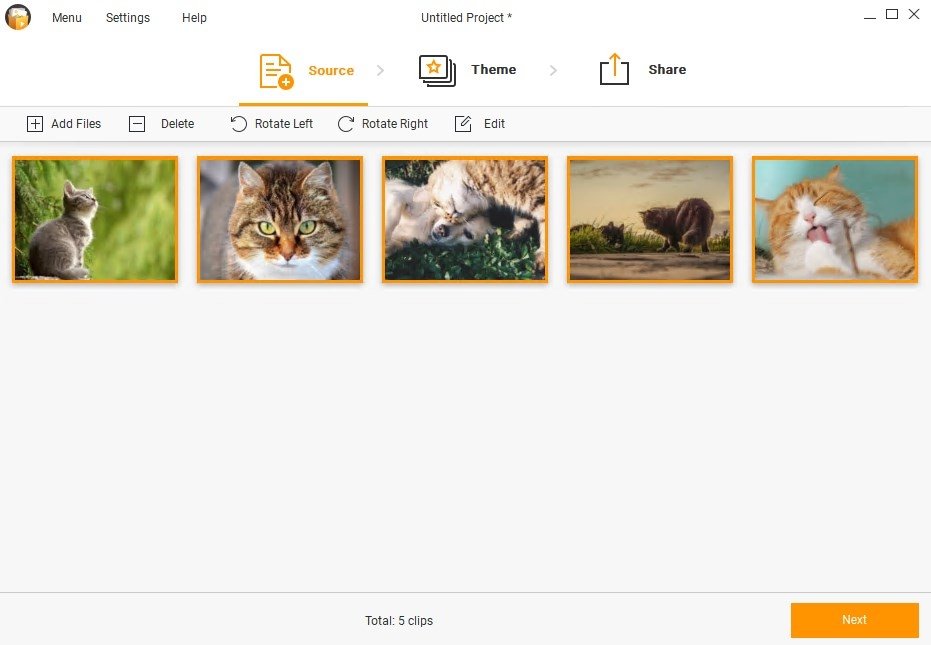931x645 pixels.
Task: Close the application window
Action: tap(914, 14)
